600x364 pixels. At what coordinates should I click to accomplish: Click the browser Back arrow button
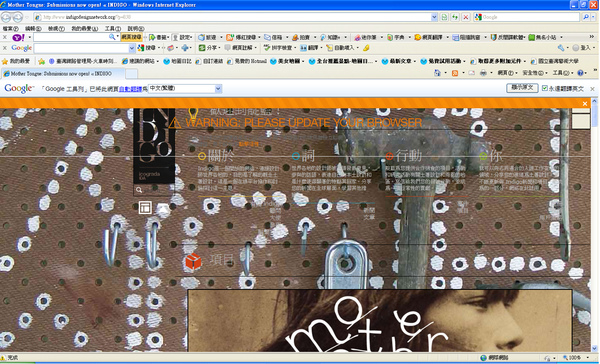[6, 17]
